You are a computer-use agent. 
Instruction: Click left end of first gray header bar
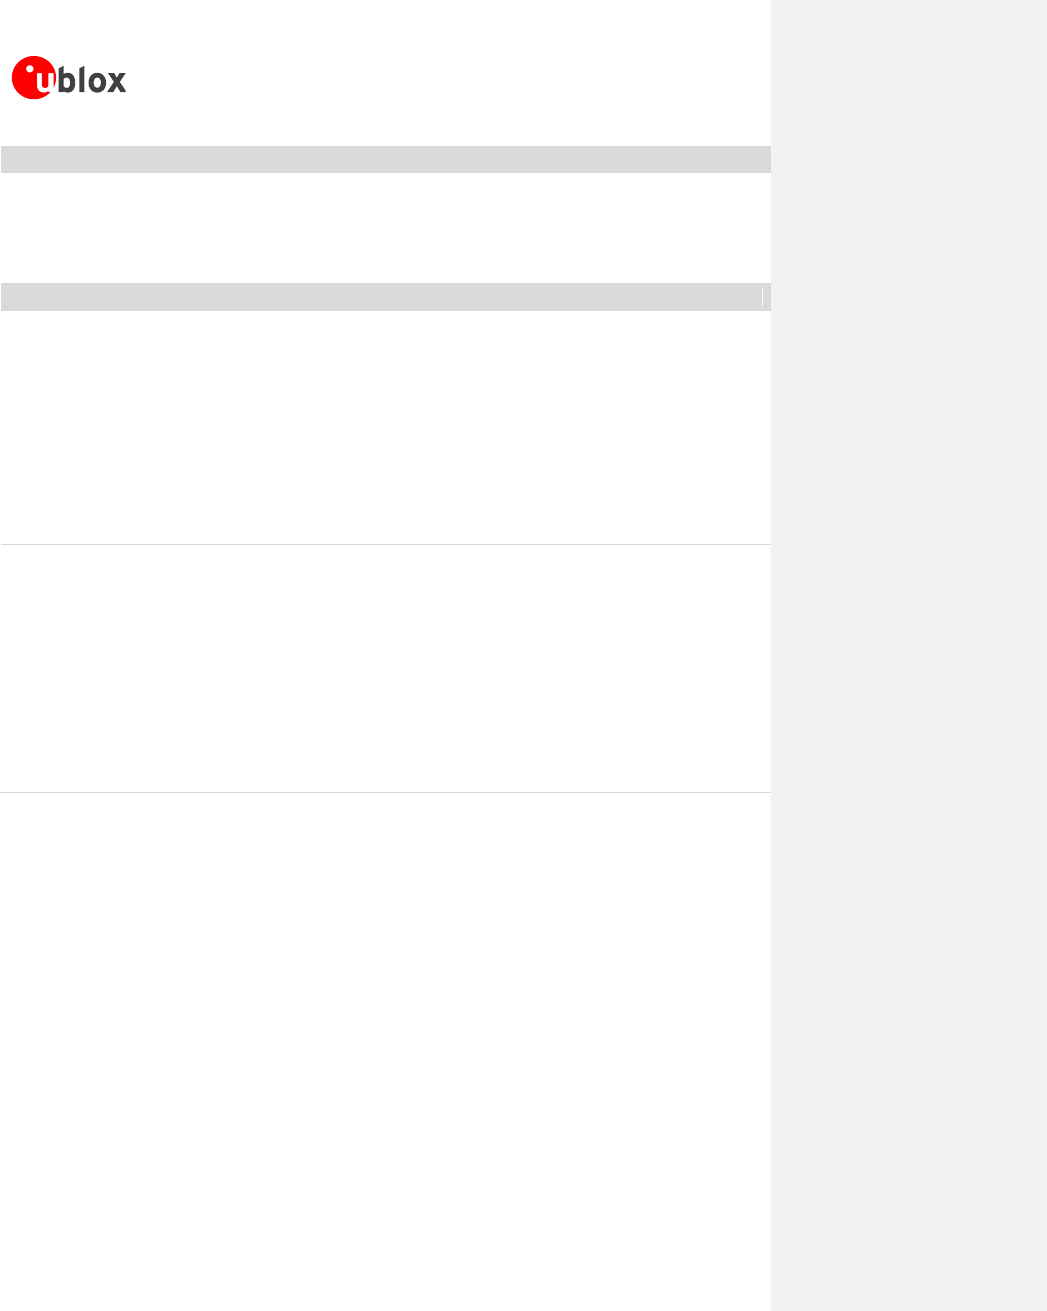point(12,160)
